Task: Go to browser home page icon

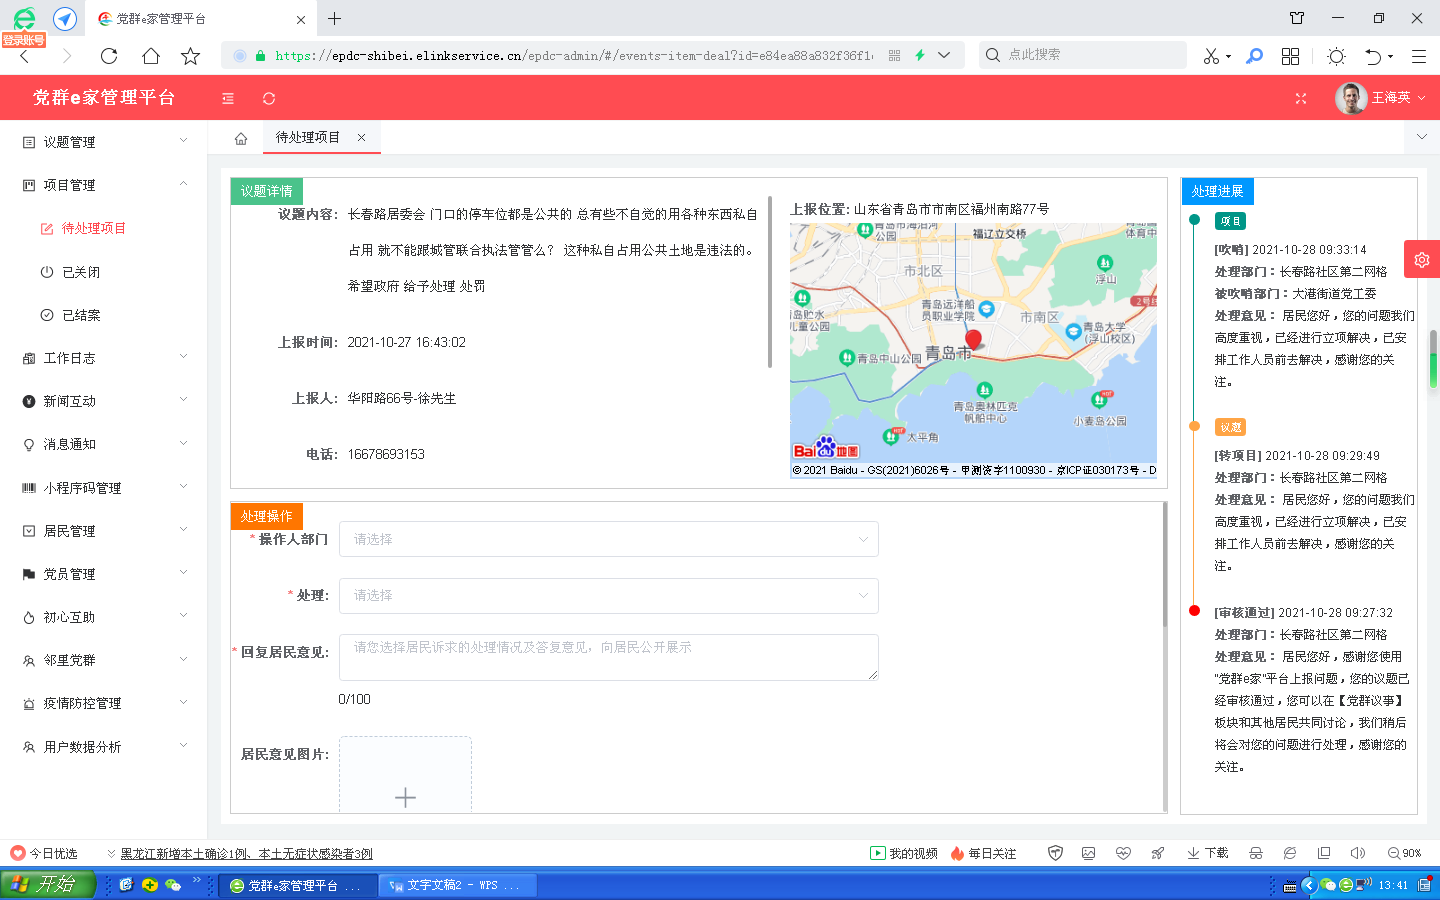Action: pyautogui.click(x=150, y=56)
